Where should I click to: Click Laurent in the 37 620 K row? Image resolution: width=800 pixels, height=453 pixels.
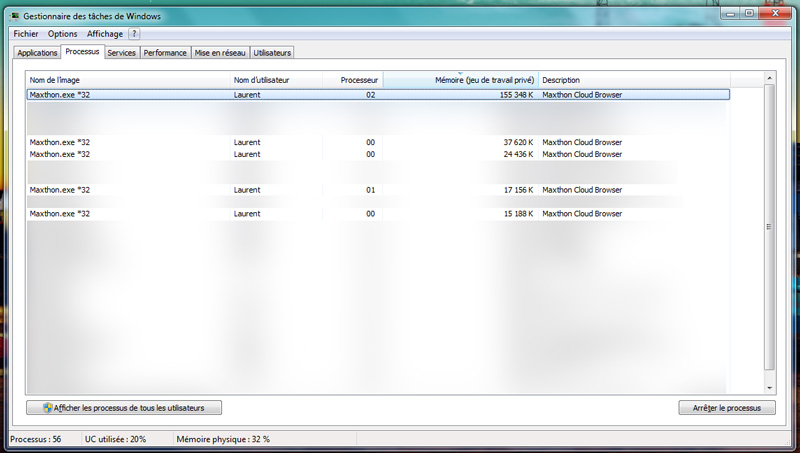[x=247, y=142]
